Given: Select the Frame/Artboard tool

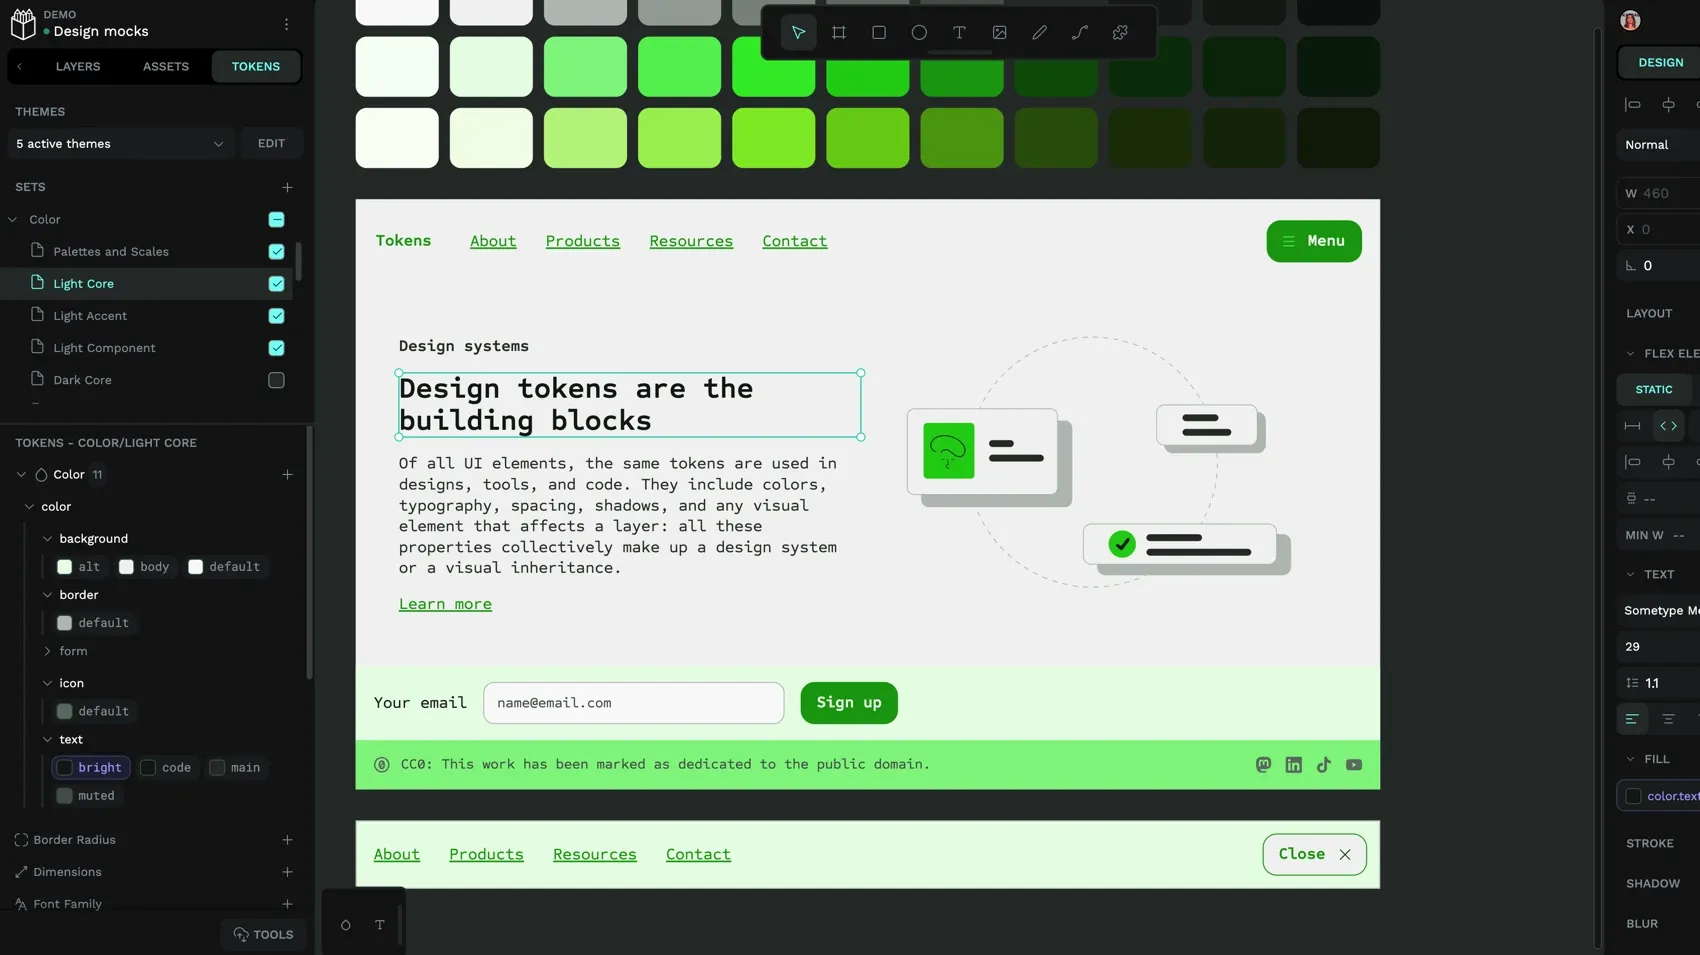Looking at the screenshot, I should 839,32.
